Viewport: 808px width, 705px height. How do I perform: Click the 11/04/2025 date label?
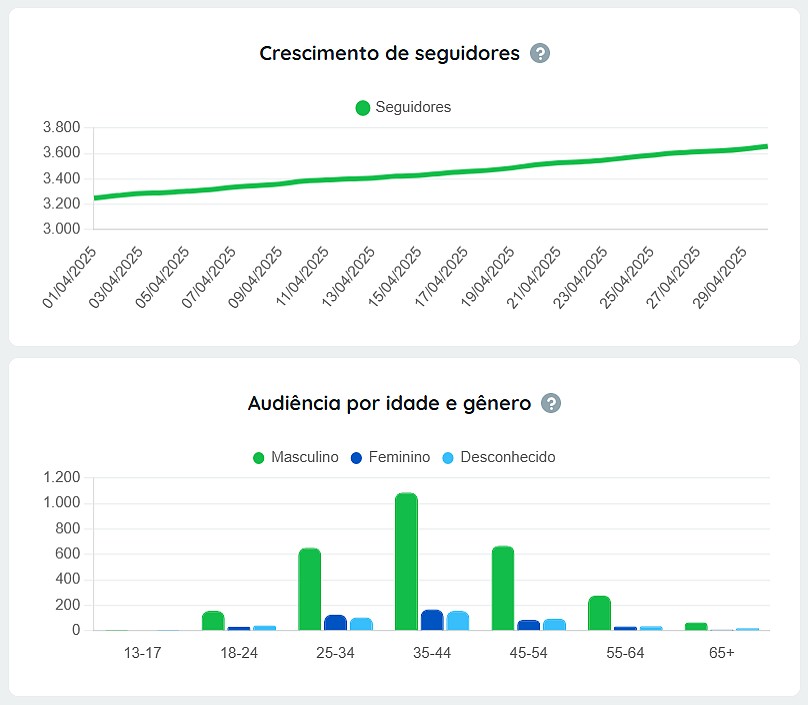tap(302, 277)
